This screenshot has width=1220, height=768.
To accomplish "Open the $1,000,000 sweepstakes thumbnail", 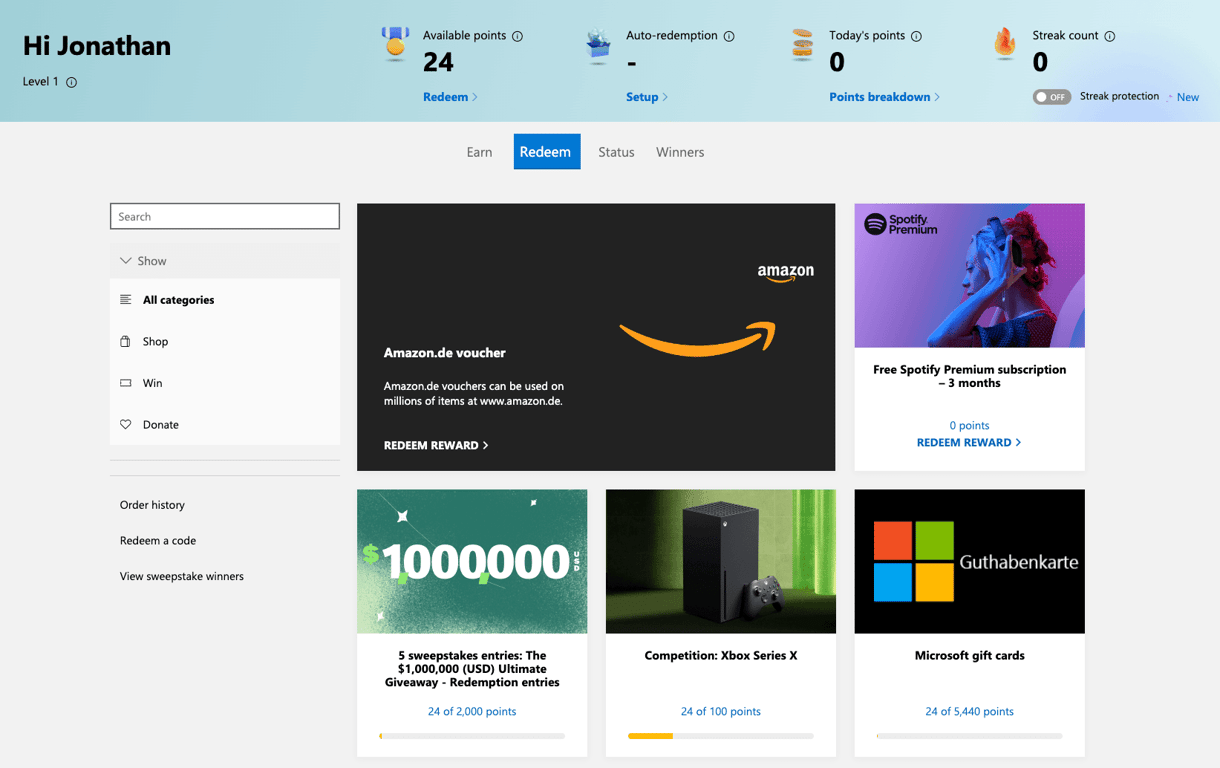I will pyautogui.click(x=472, y=561).
